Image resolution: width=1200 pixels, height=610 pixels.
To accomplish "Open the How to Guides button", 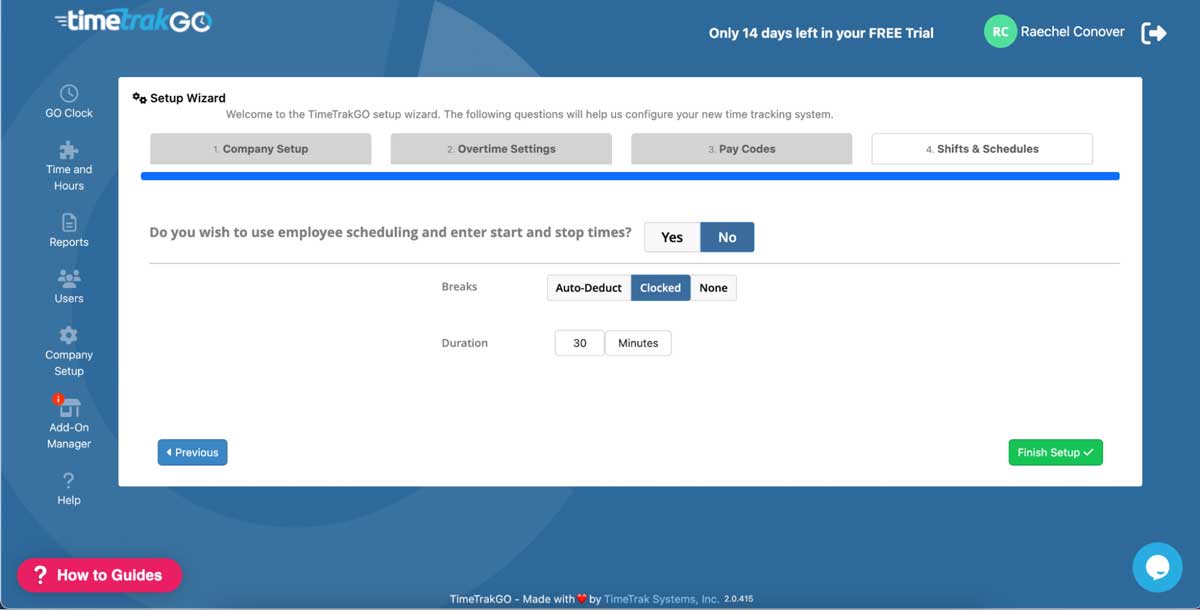I will [99, 575].
